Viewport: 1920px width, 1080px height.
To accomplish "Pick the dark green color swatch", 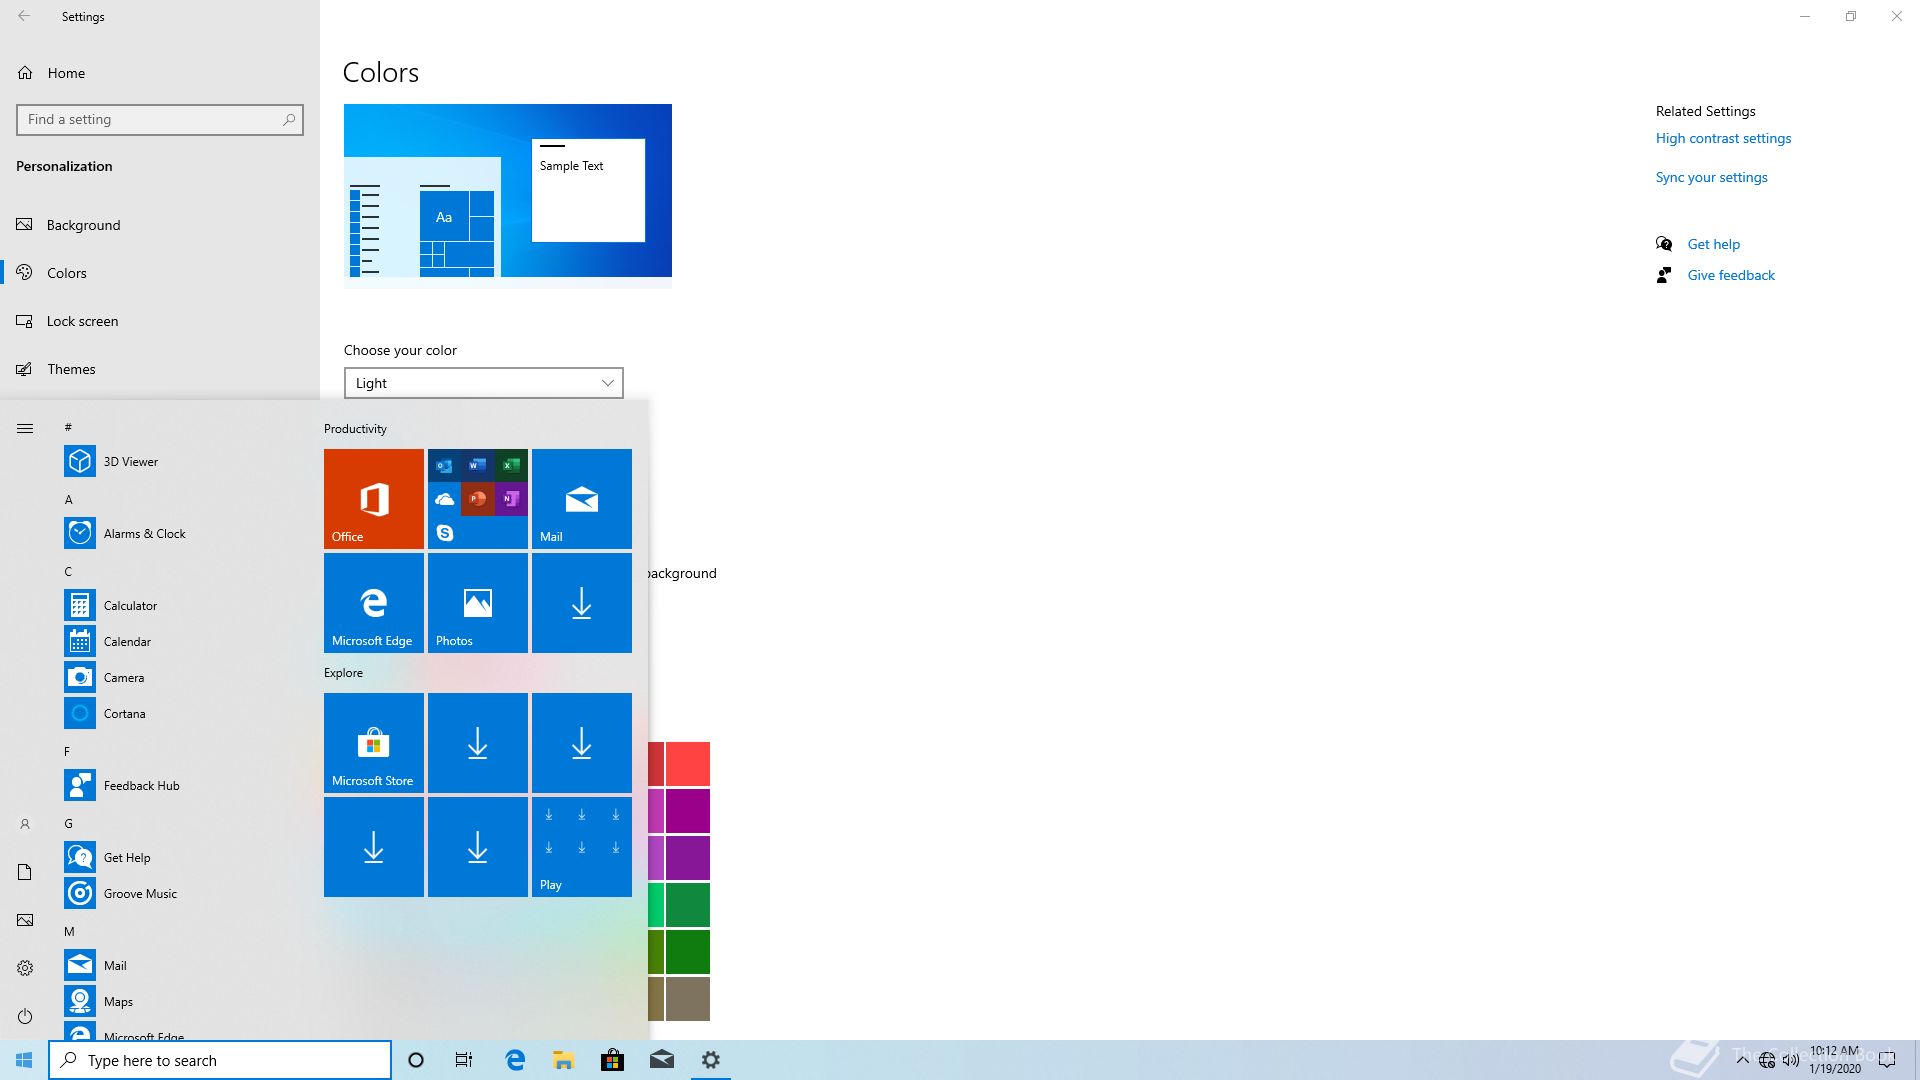I will point(688,951).
